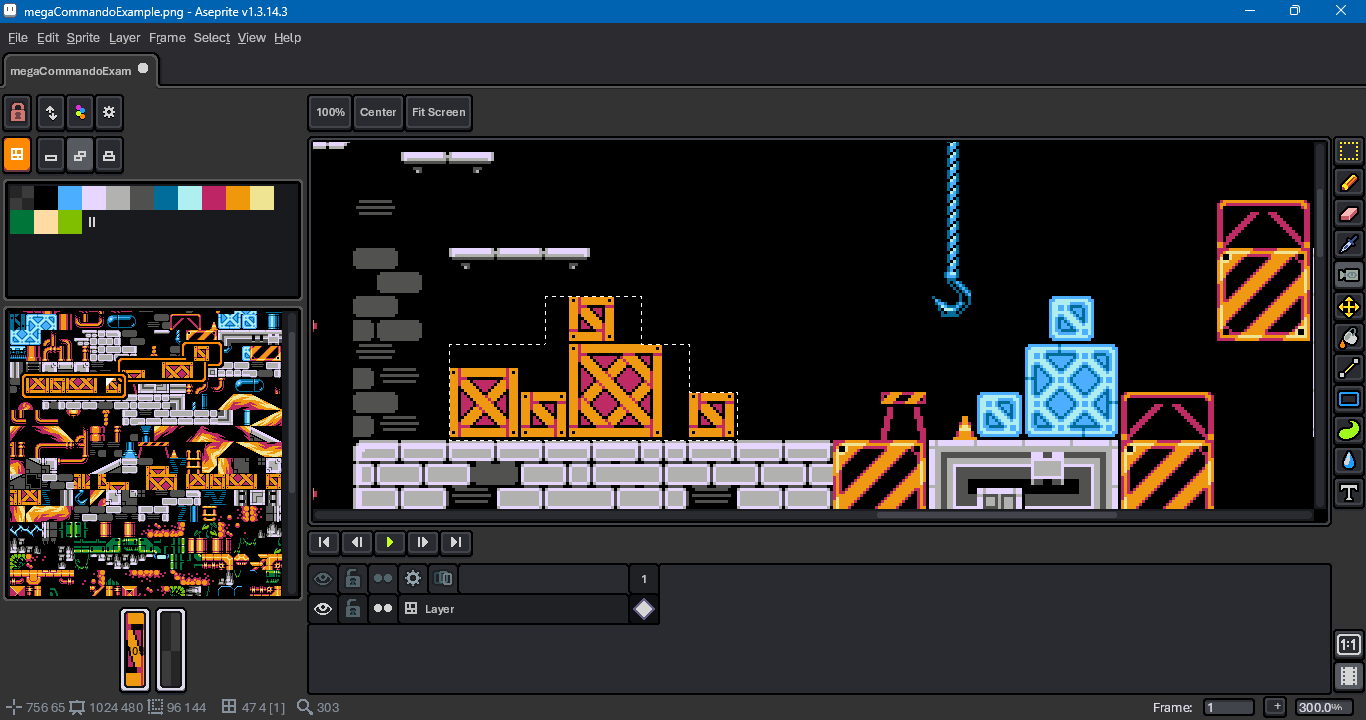Screen dimensions: 1366x720
Task: Select the Rectangular Marquee tool
Action: pyautogui.click(x=1349, y=152)
